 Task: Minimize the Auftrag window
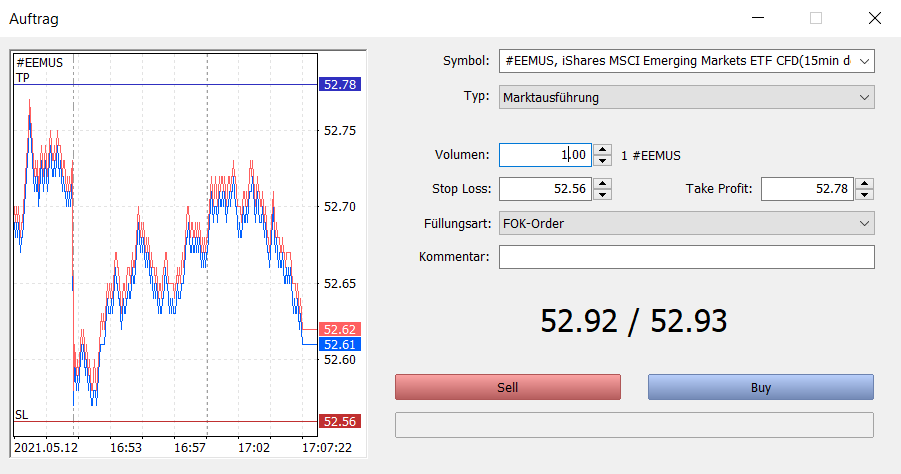tap(758, 18)
